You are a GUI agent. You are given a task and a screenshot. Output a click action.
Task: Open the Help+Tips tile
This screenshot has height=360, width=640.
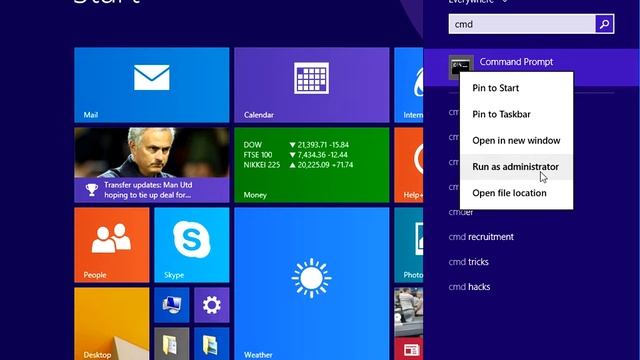point(409,165)
